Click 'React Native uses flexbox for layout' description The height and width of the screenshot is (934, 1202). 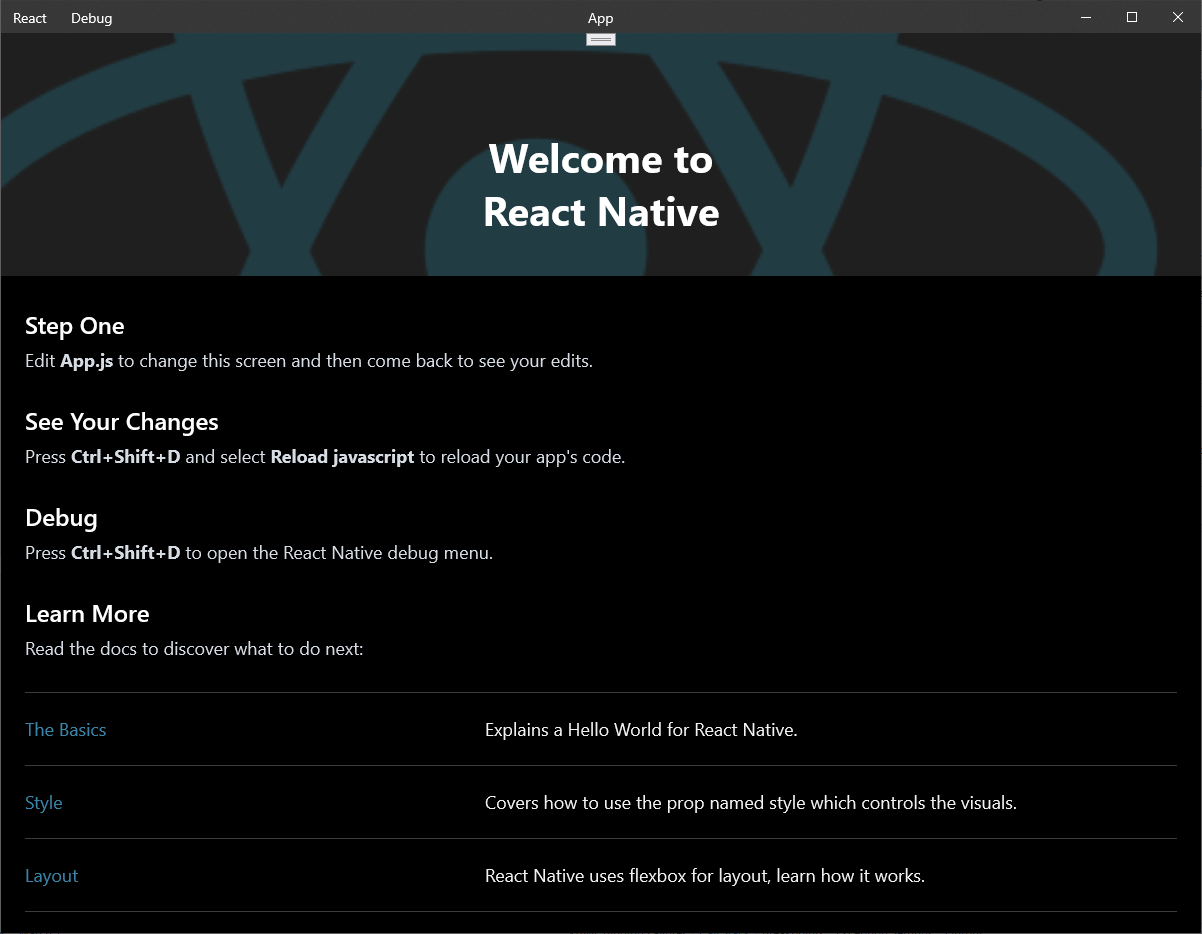(705, 876)
